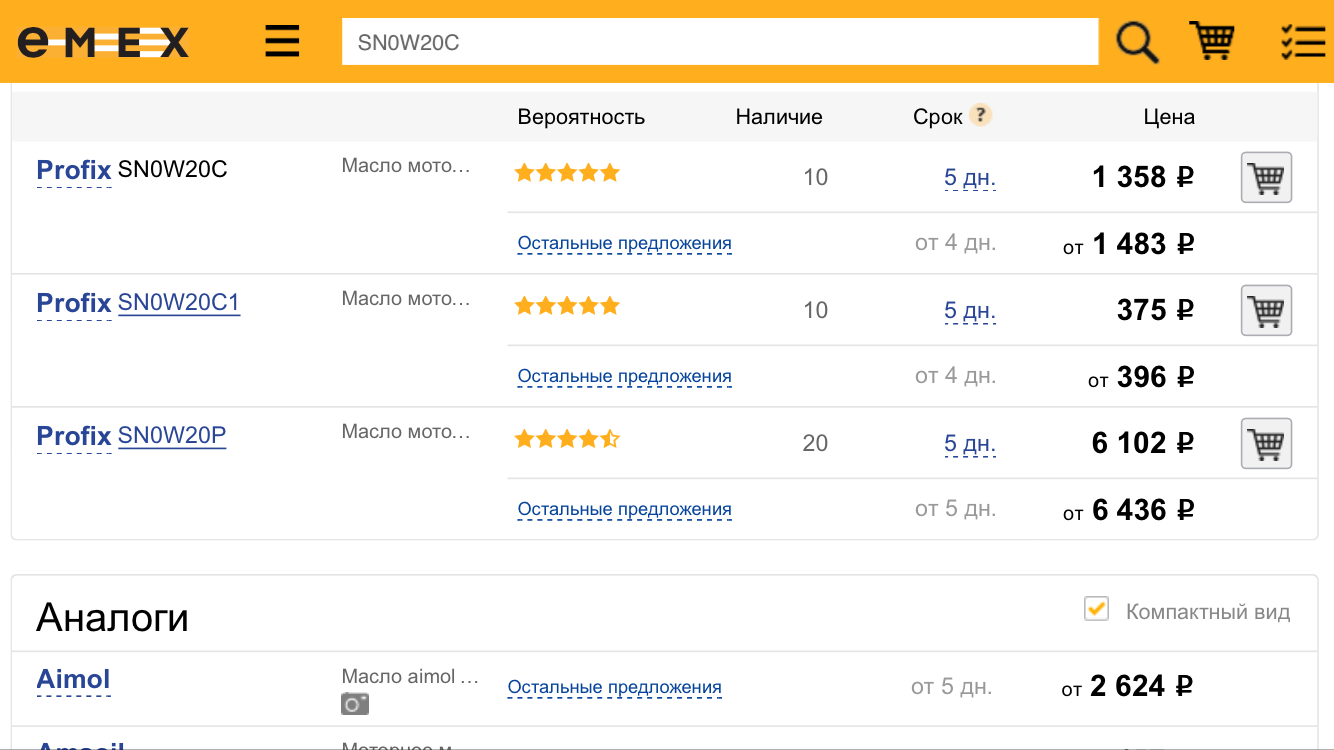Expand Остальные предложения for Aimol

614,687
